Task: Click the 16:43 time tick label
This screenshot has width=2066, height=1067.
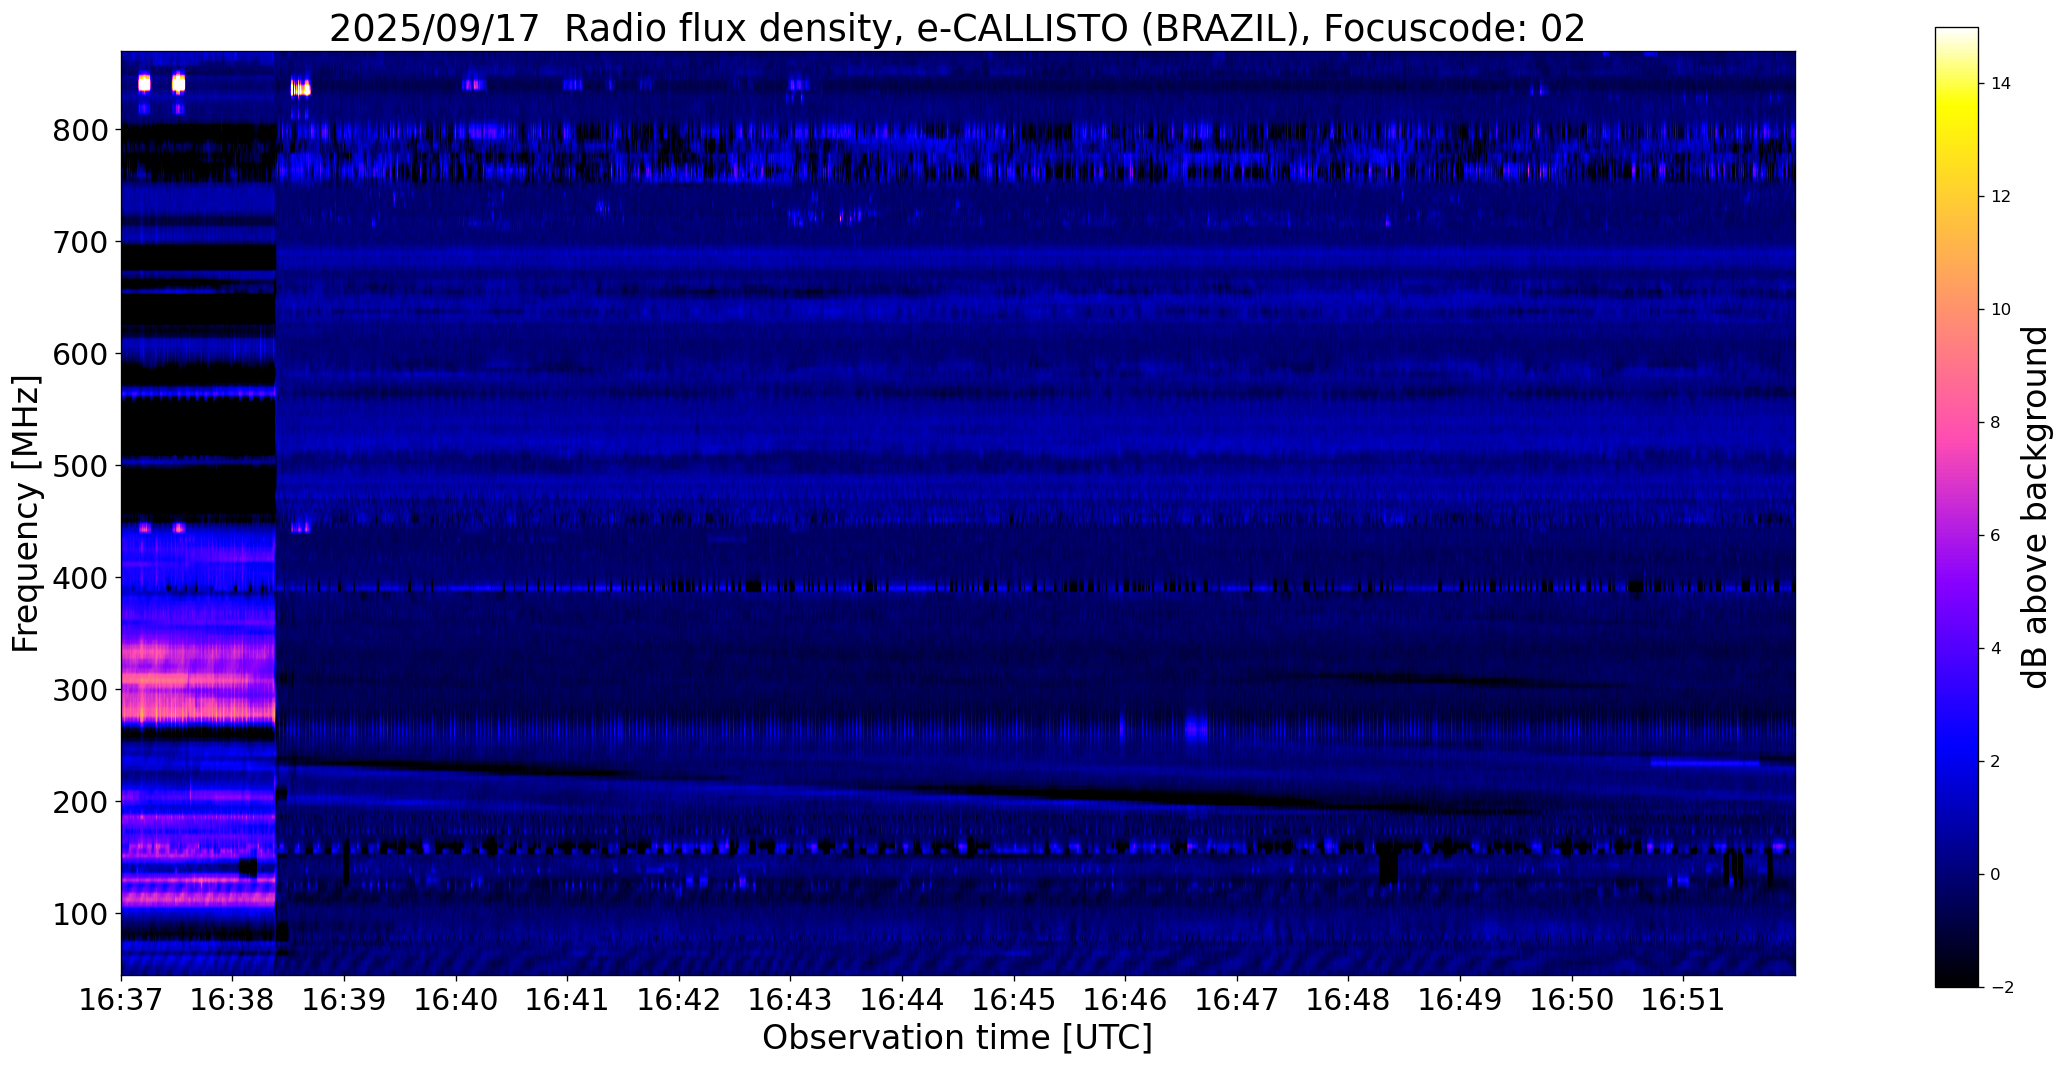Action: (x=791, y=999)
